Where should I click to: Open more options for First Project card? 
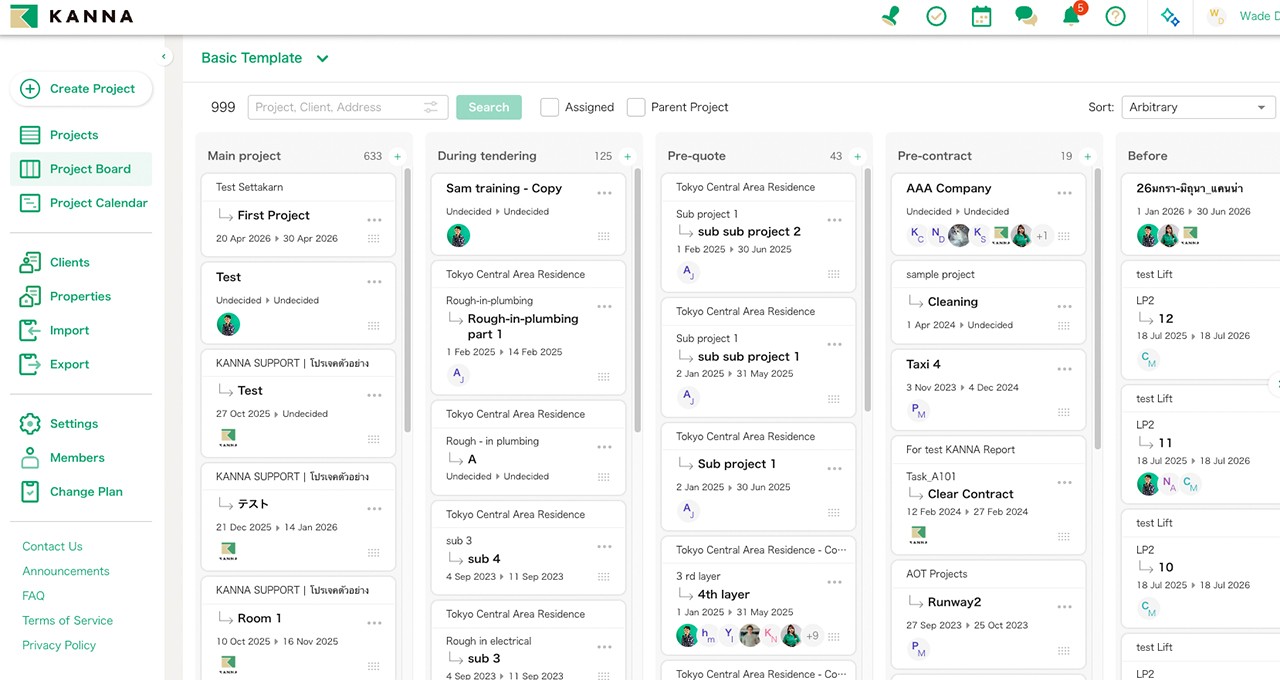click(374, 220)
